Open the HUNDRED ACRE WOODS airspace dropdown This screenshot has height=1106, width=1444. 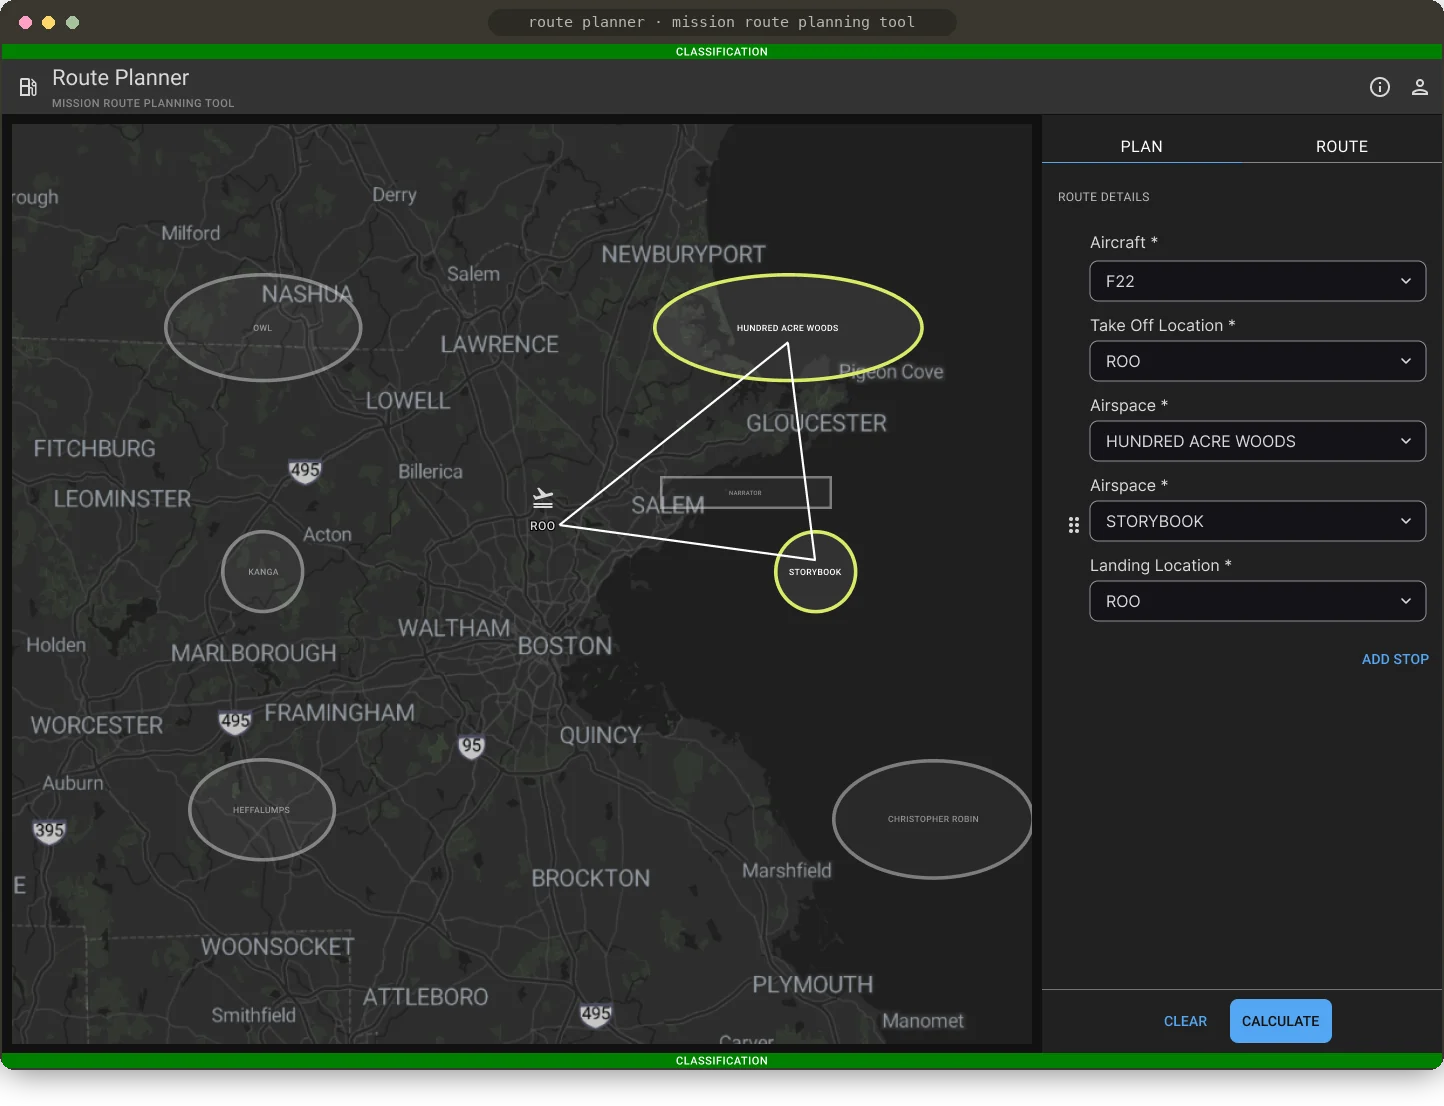1258,441
